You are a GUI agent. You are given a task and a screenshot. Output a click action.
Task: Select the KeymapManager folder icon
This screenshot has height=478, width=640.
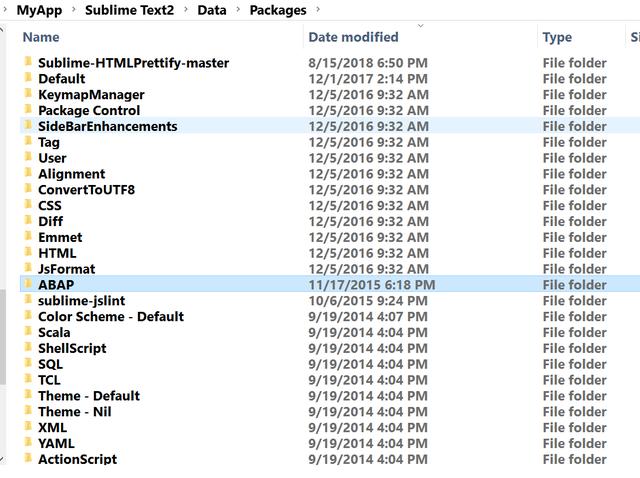pyautogui.click(x=28, y=93)
